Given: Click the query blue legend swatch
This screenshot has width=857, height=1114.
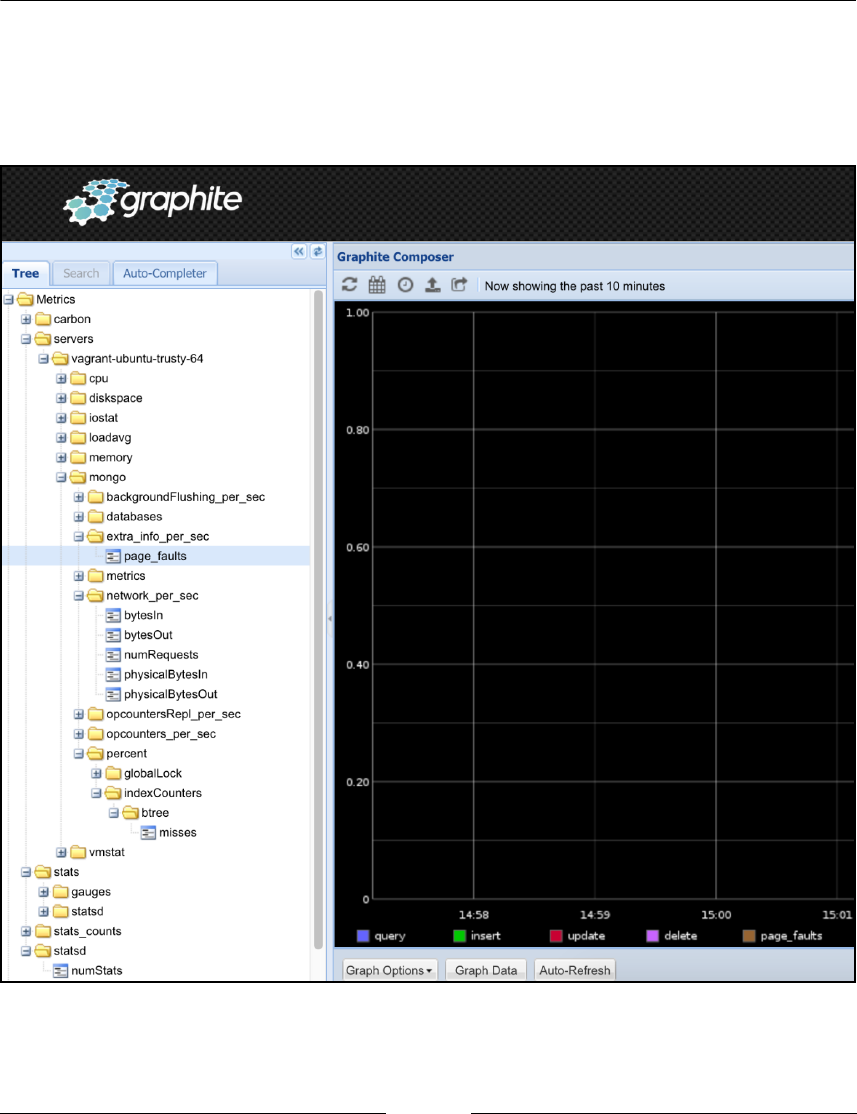Looking at the screenshot, I should pyautogui.click(x=363, y=936).
